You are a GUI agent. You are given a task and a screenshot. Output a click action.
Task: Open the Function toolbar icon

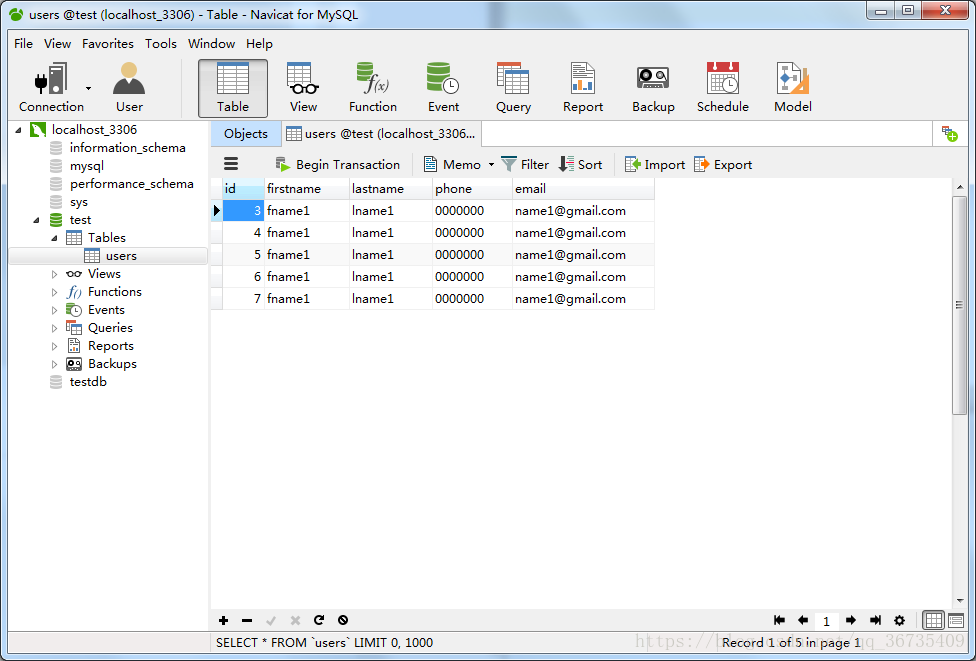pyautogui.click(x=373, y=88)
